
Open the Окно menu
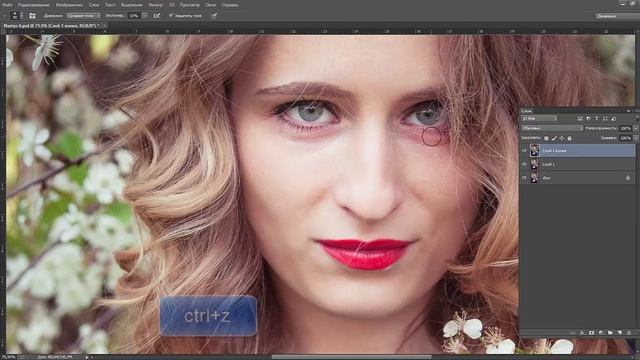[211, 5]
